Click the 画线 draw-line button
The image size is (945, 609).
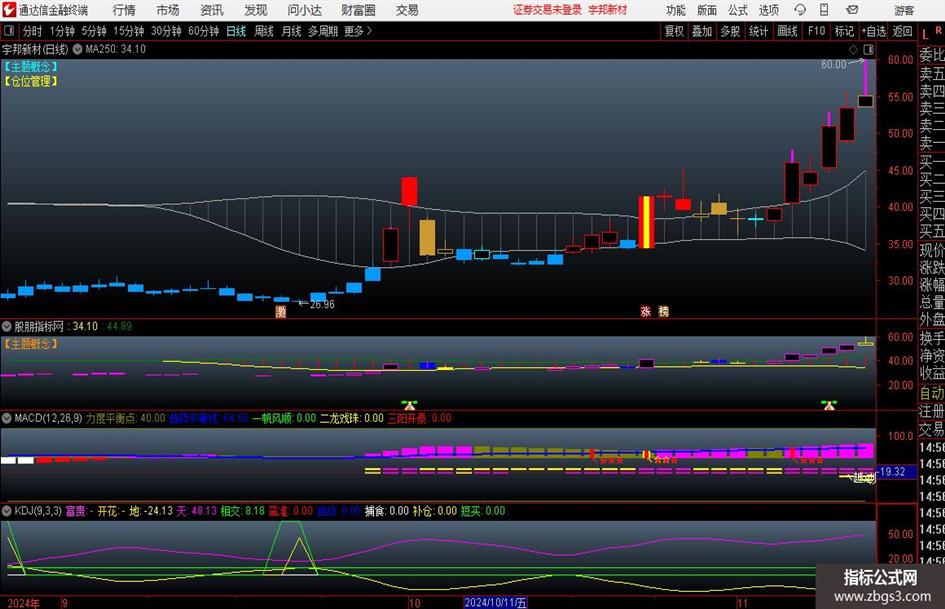tap(787, 31)
